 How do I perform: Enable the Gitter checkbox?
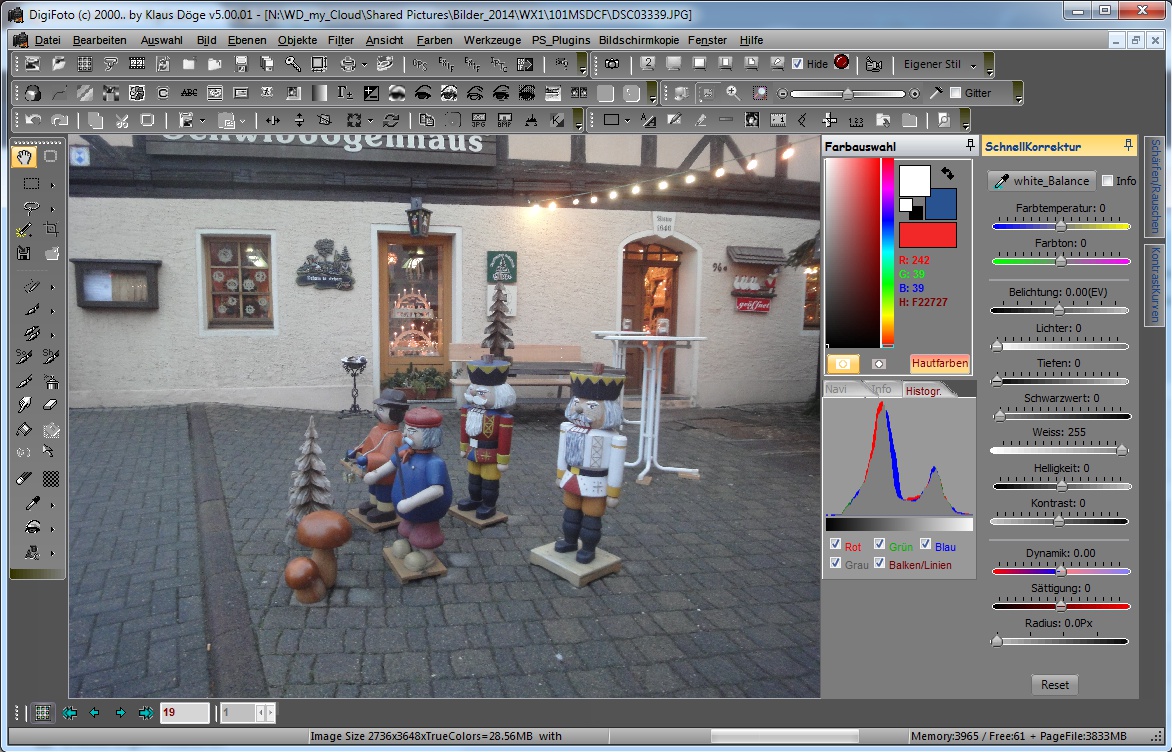tap(956, 93)
